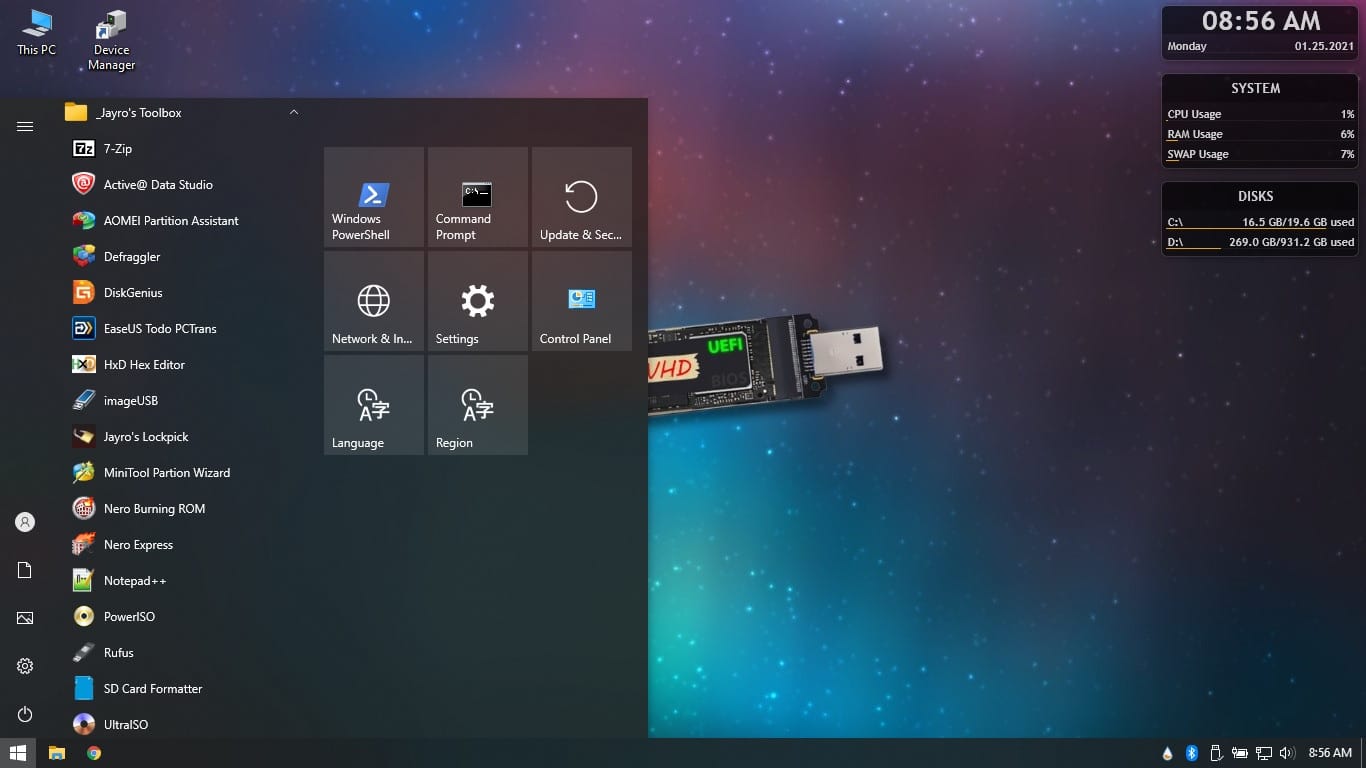Open the Settings tile

coord(478,301)
